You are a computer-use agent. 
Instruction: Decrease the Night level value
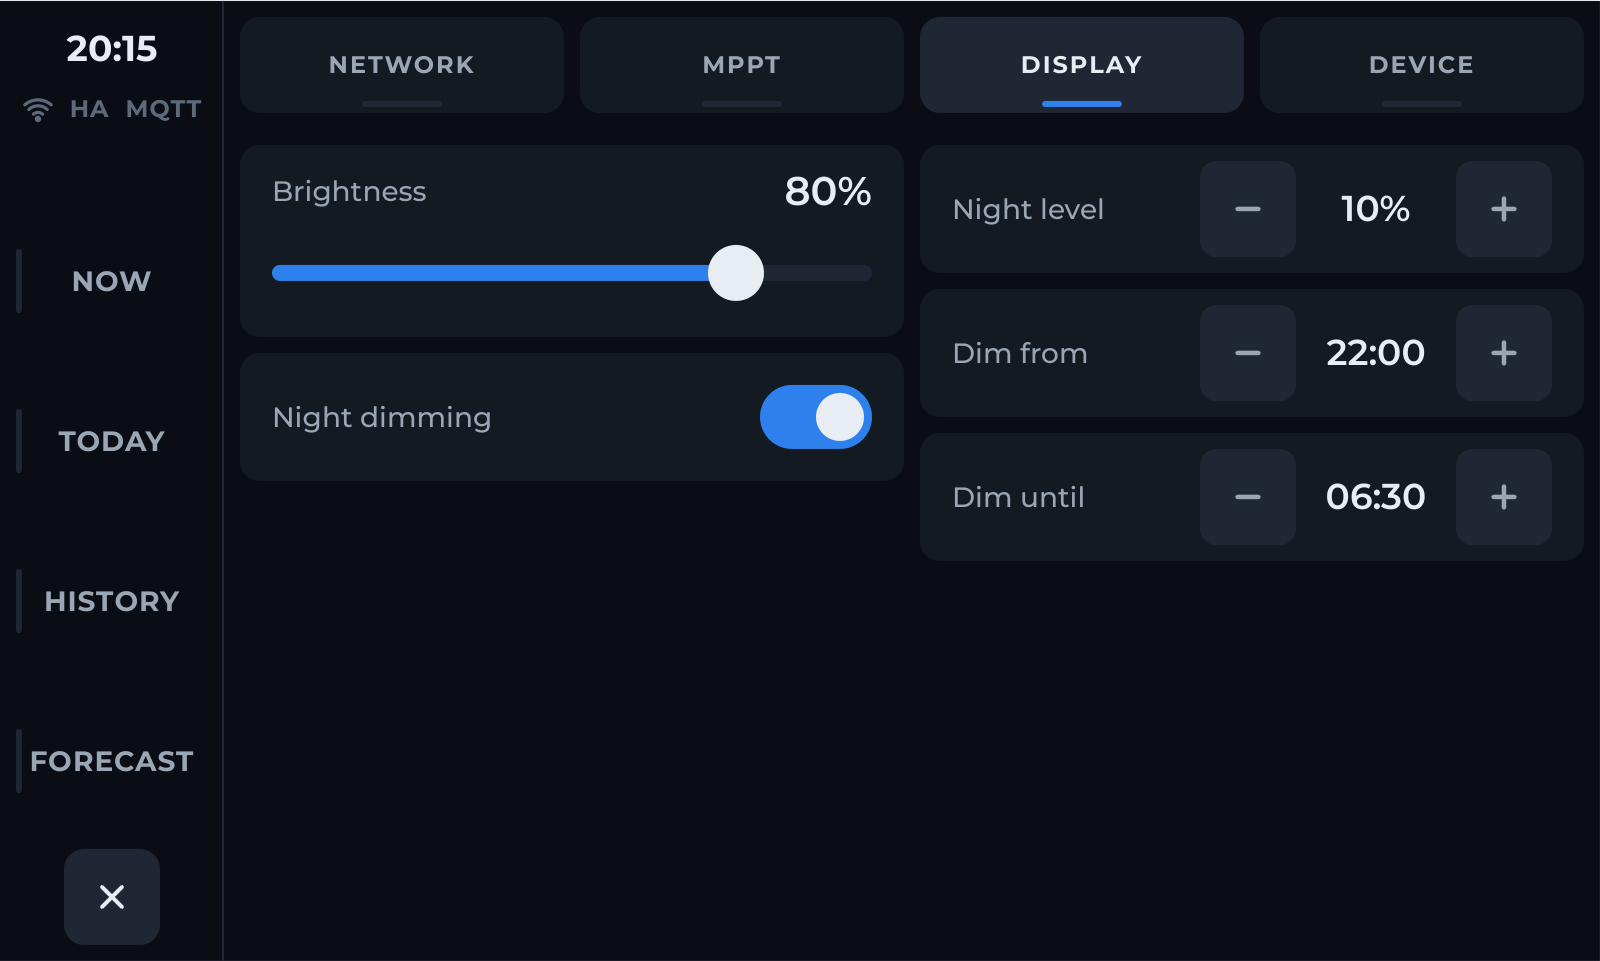point(1248,209)
